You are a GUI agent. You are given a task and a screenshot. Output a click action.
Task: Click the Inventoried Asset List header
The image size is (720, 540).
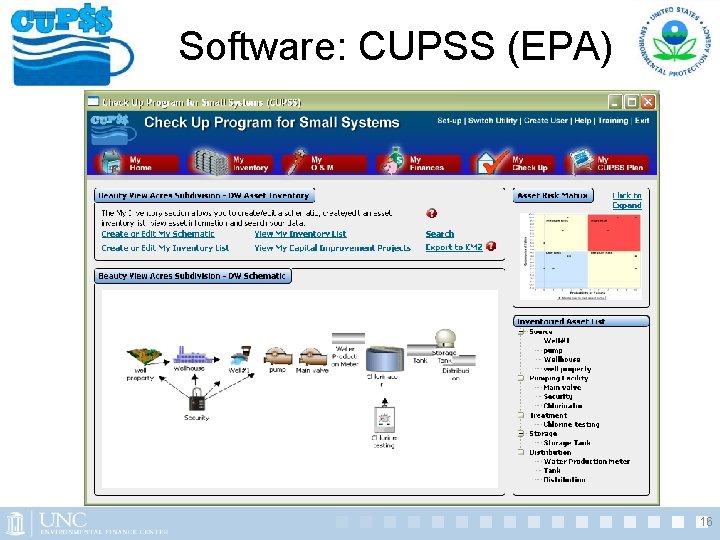[581, 321]
